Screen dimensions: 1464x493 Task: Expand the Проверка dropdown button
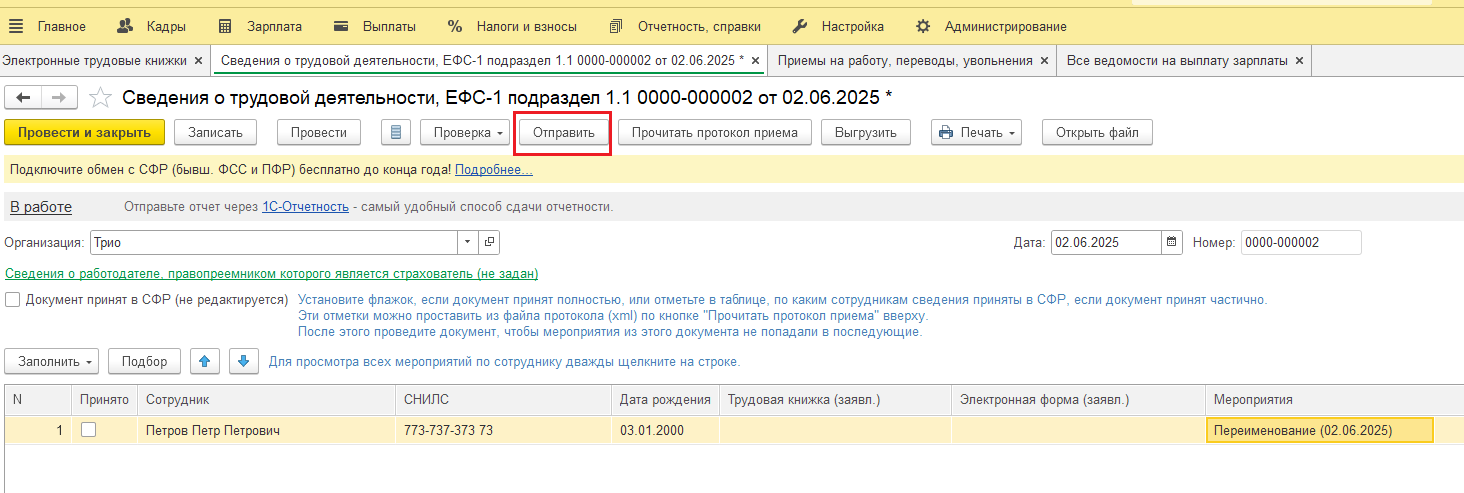[499, 133]
